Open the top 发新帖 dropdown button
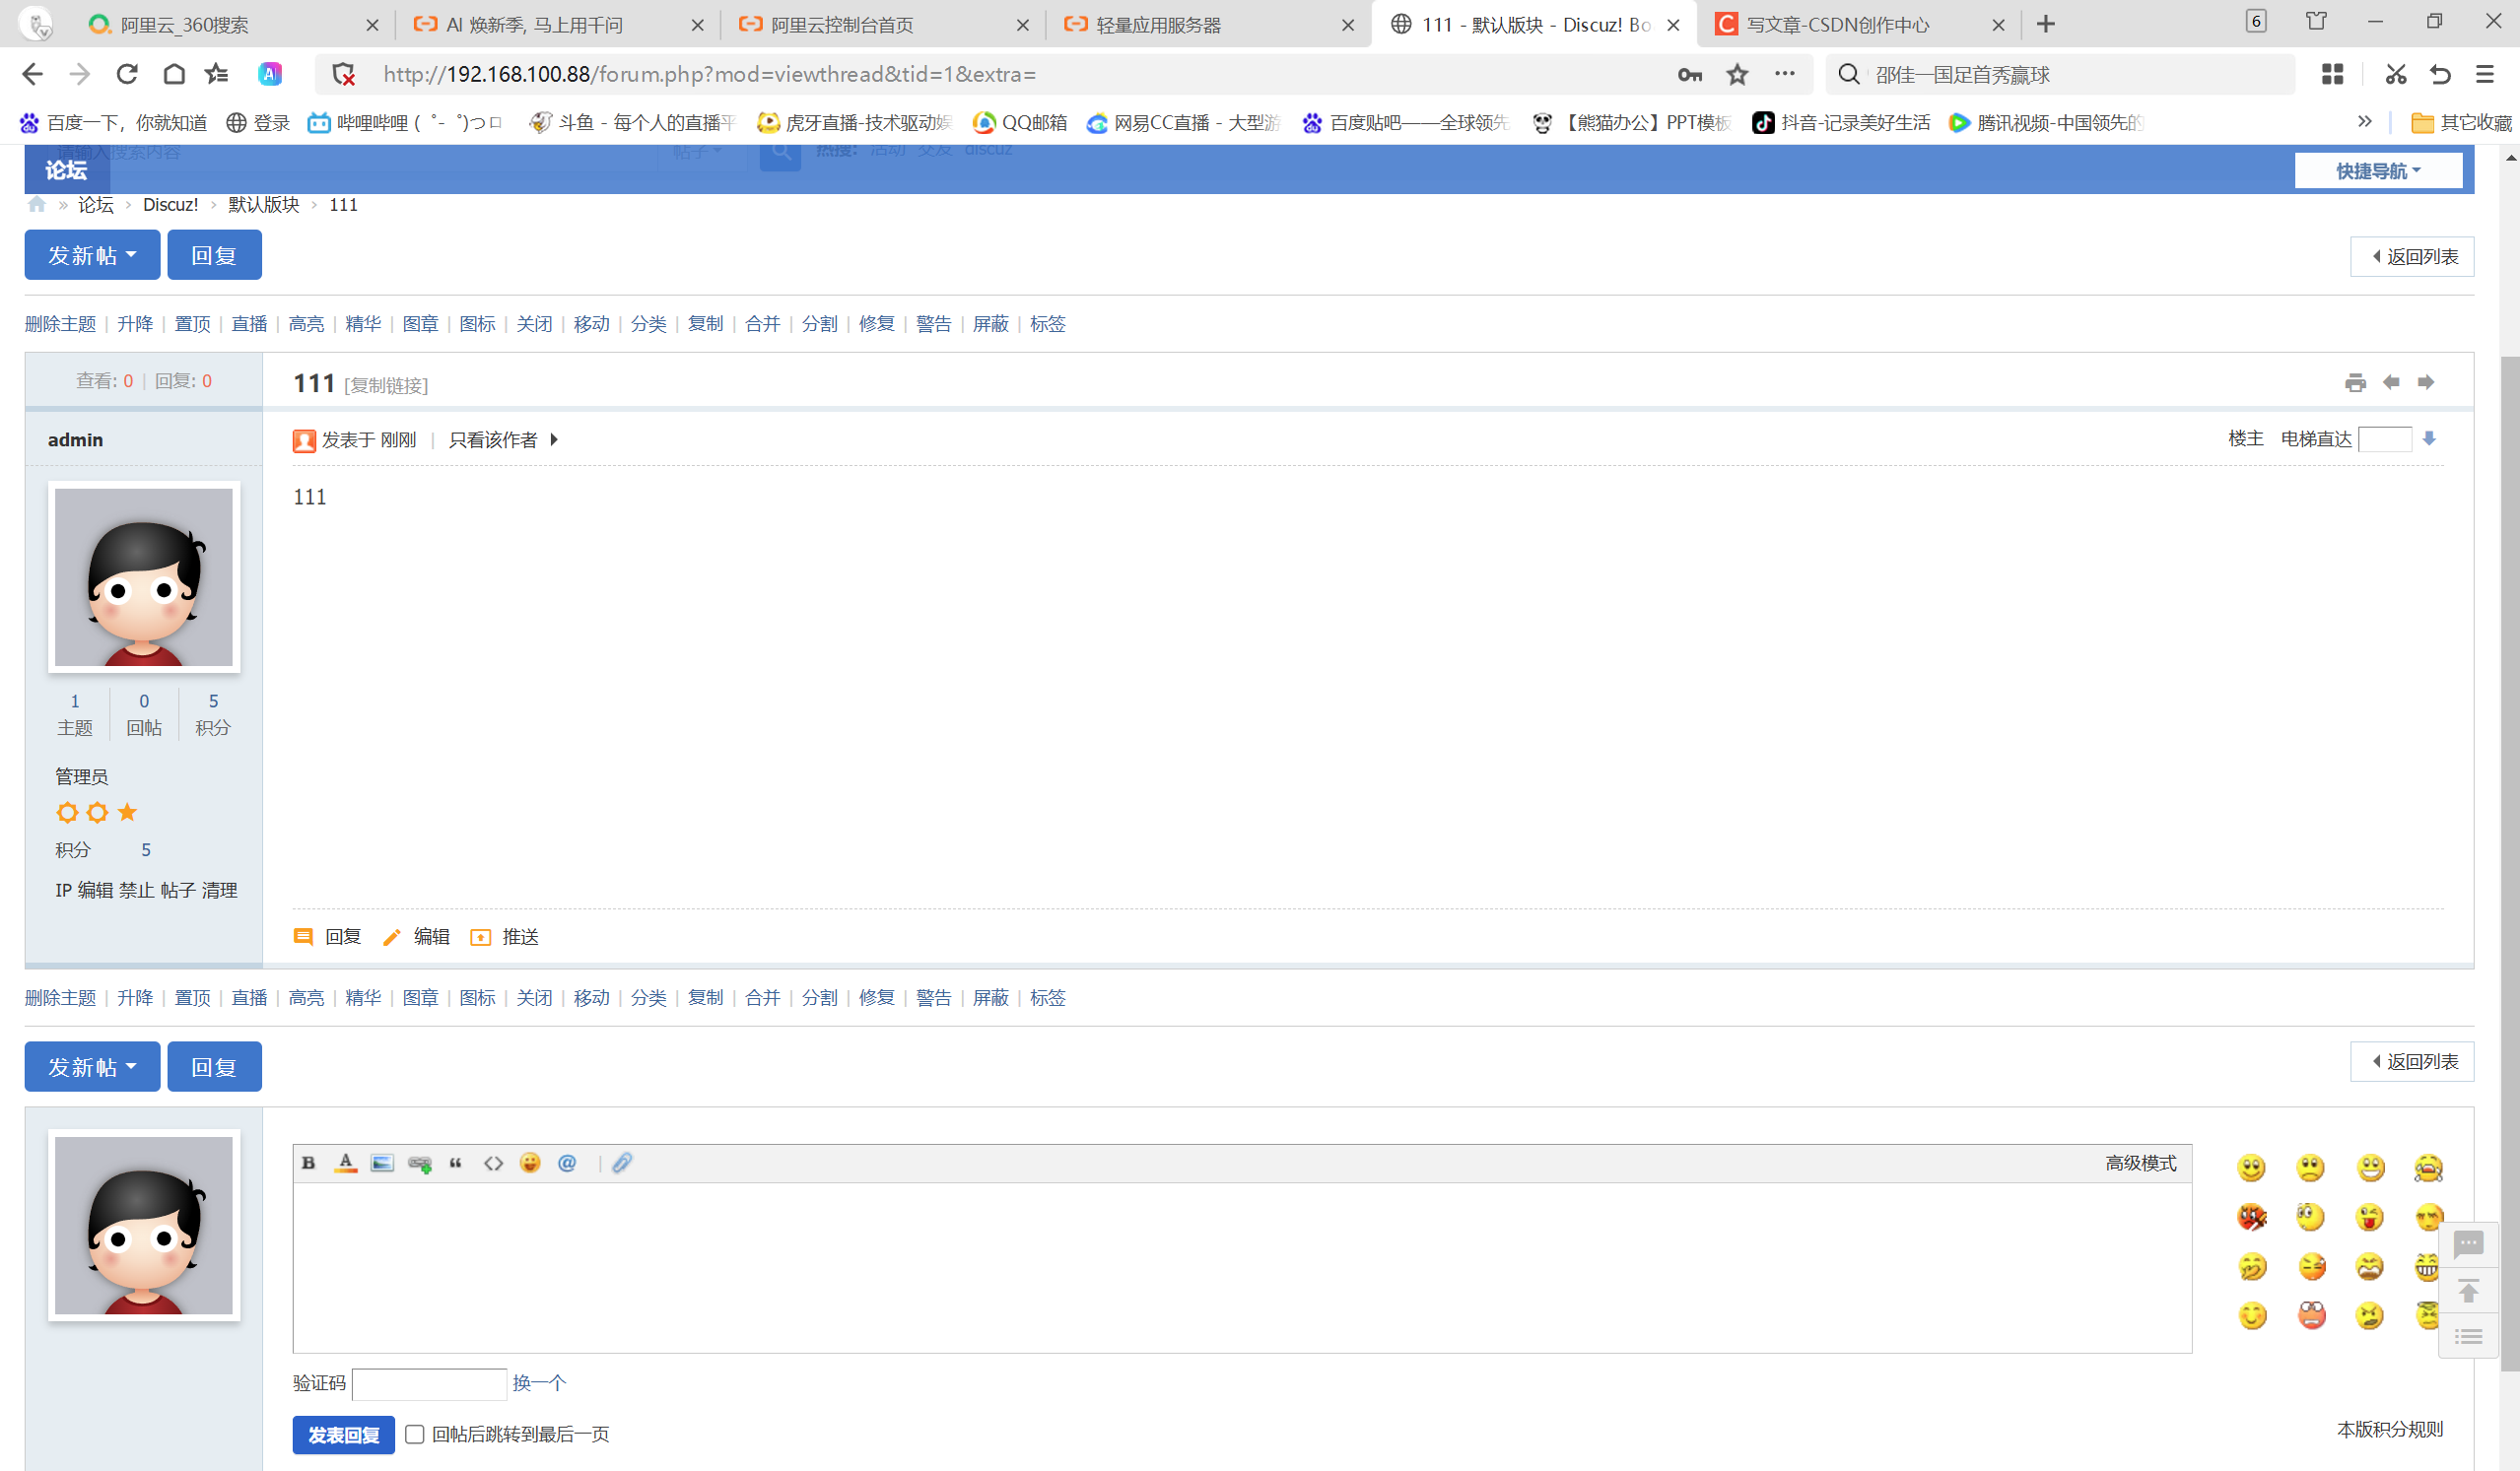 (92, 255)
